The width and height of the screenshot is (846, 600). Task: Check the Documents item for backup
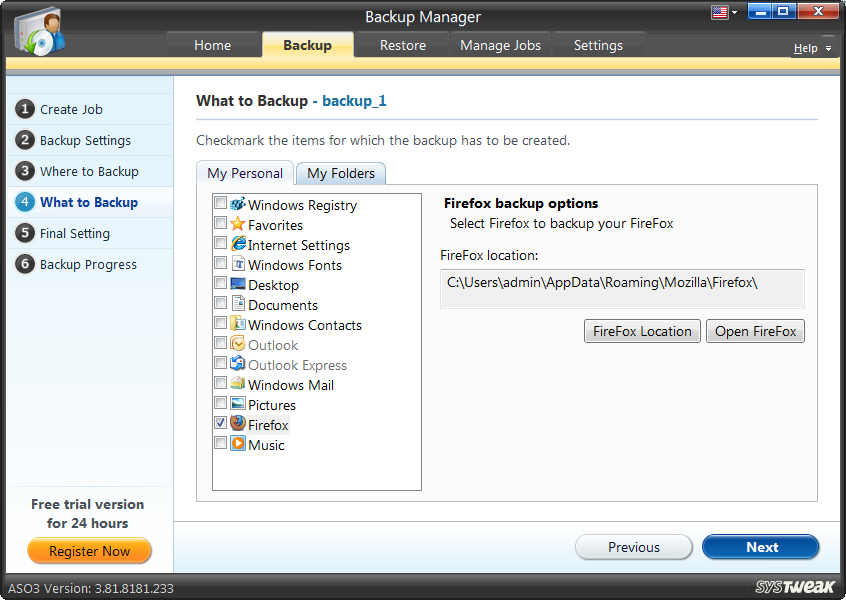(x=220, y=304)
